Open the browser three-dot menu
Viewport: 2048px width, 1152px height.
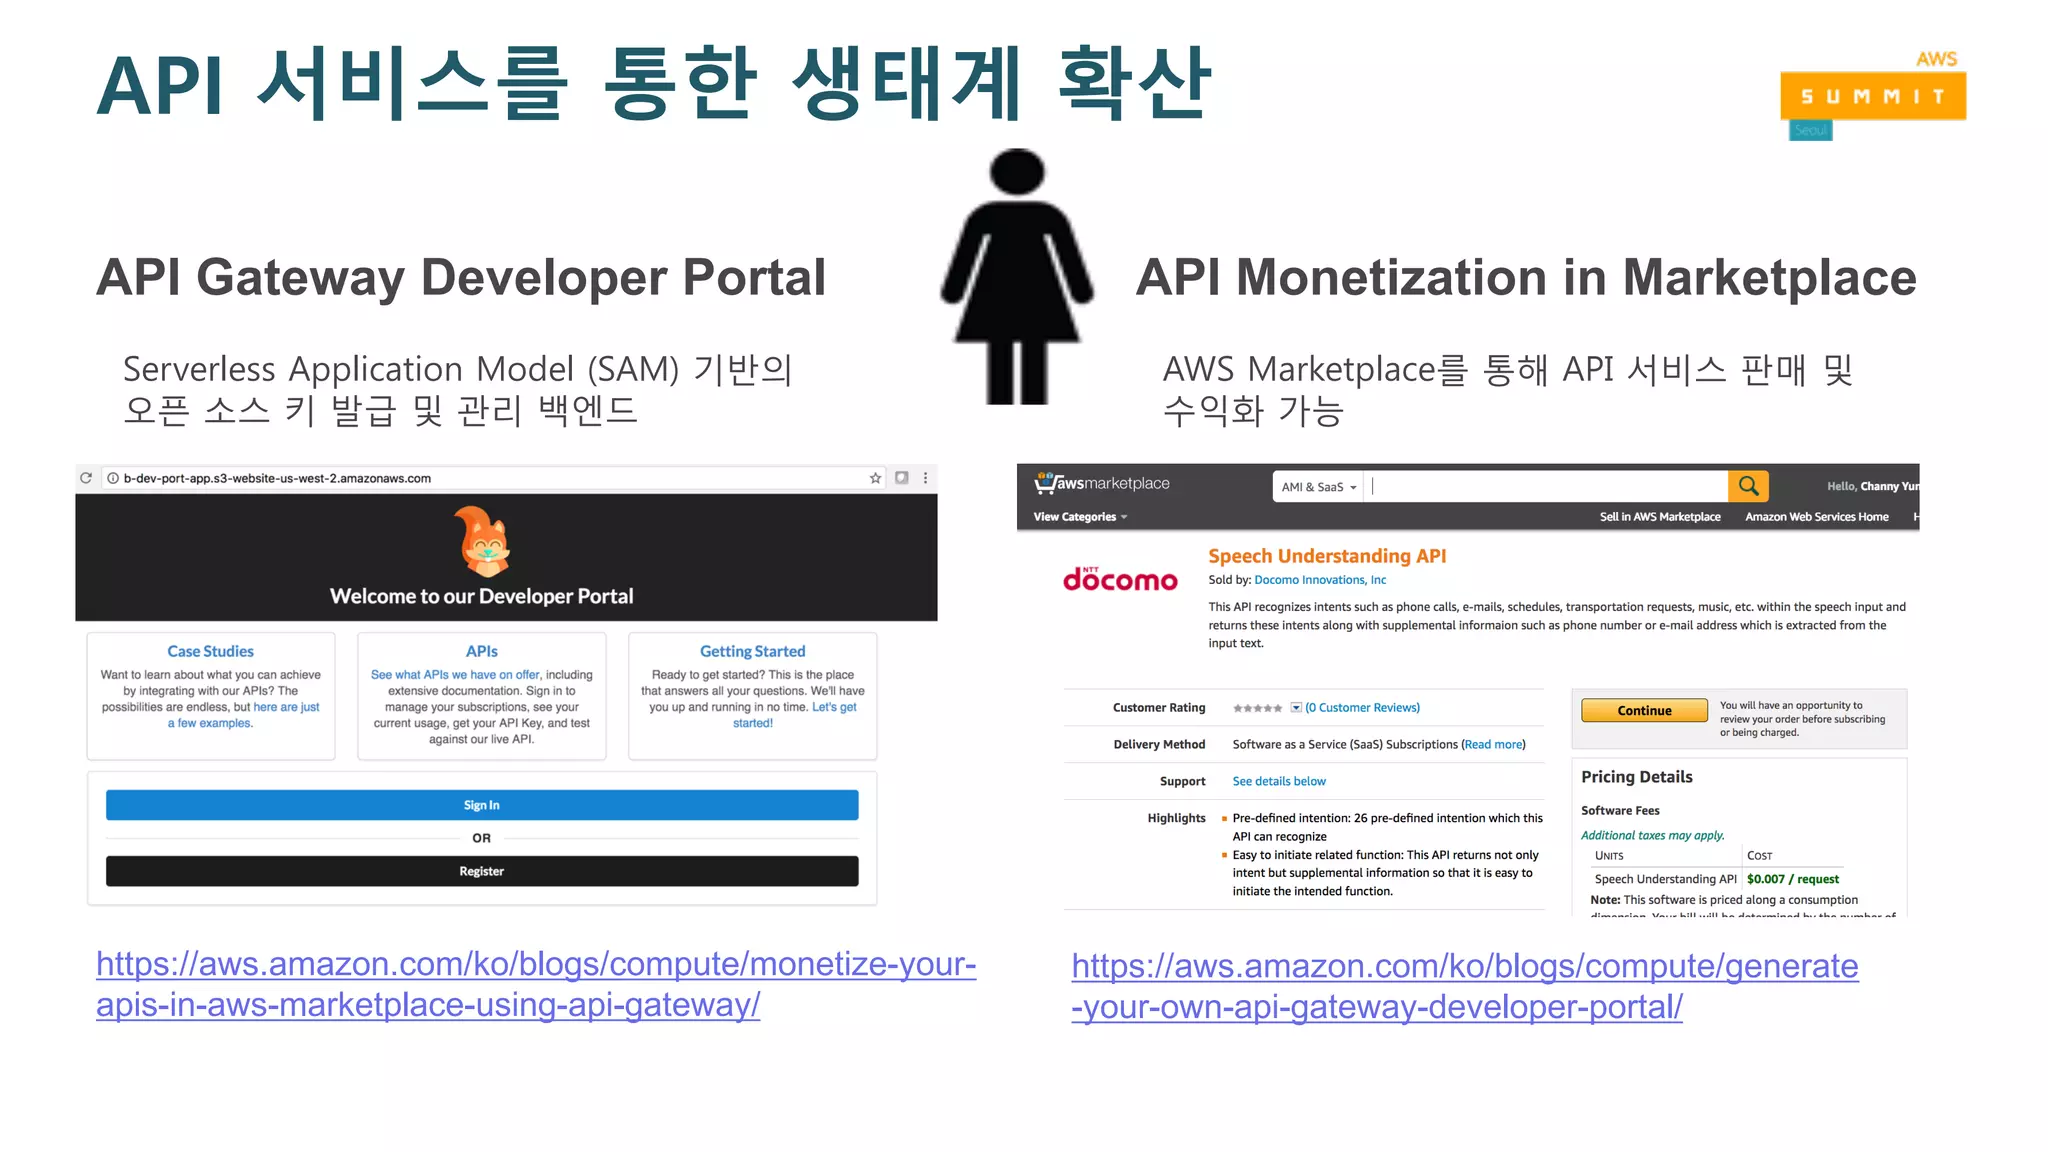[x=925, y=478]
